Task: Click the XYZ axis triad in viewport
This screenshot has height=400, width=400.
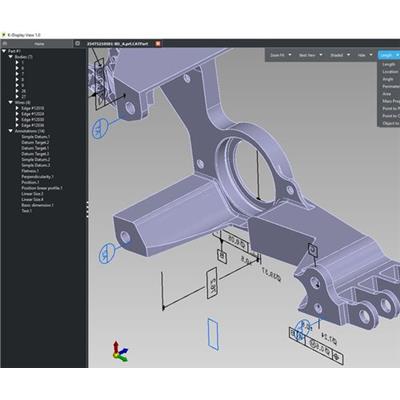Action: click(x=119, y=352)
